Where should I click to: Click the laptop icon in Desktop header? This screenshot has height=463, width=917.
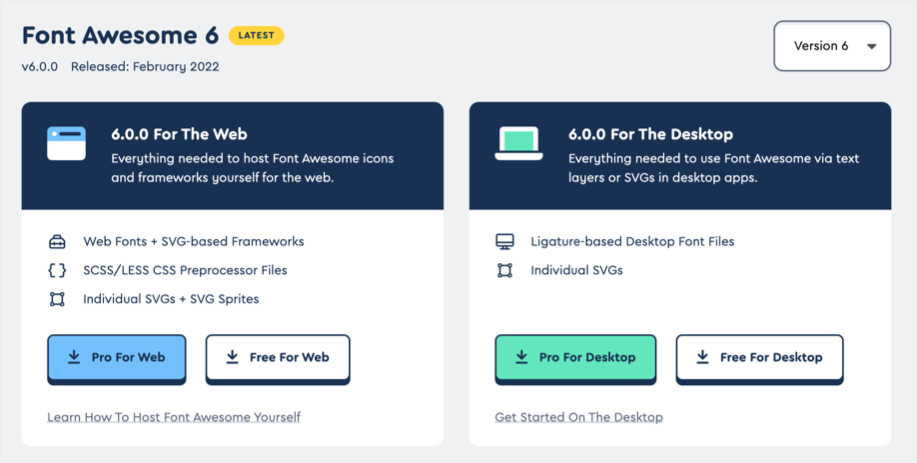pos(518,143)
